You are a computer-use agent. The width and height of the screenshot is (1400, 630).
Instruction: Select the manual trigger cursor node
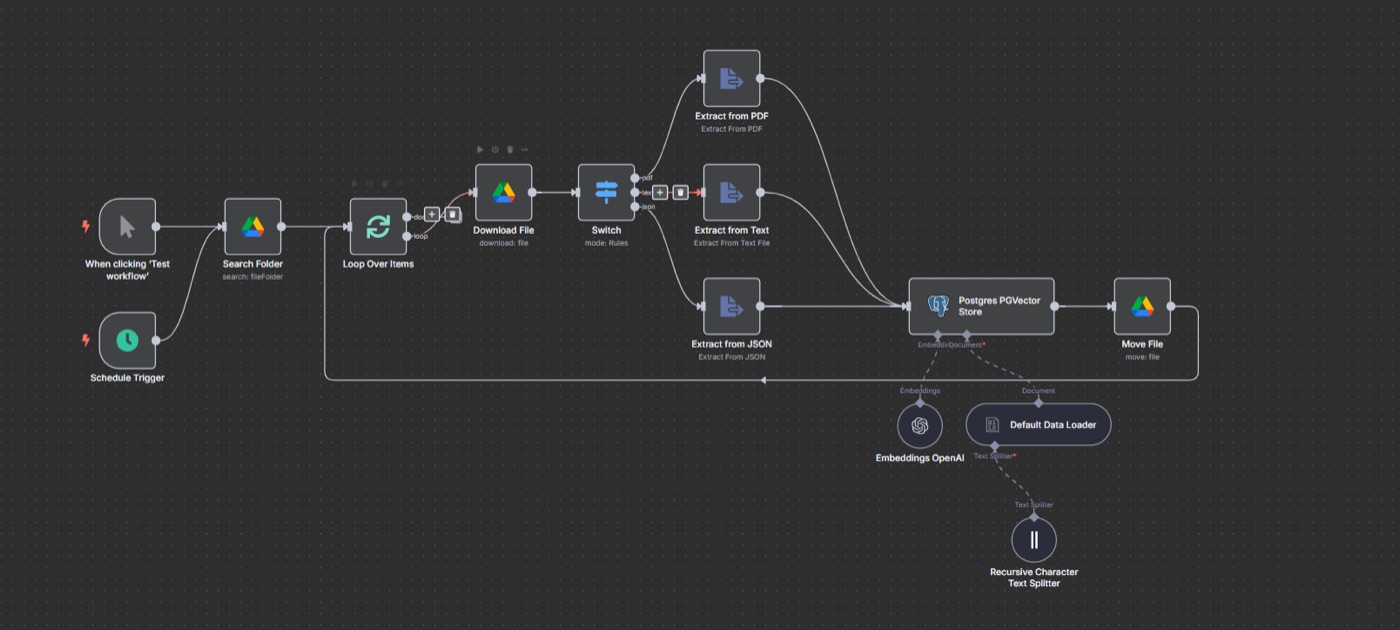pos(127,226)
